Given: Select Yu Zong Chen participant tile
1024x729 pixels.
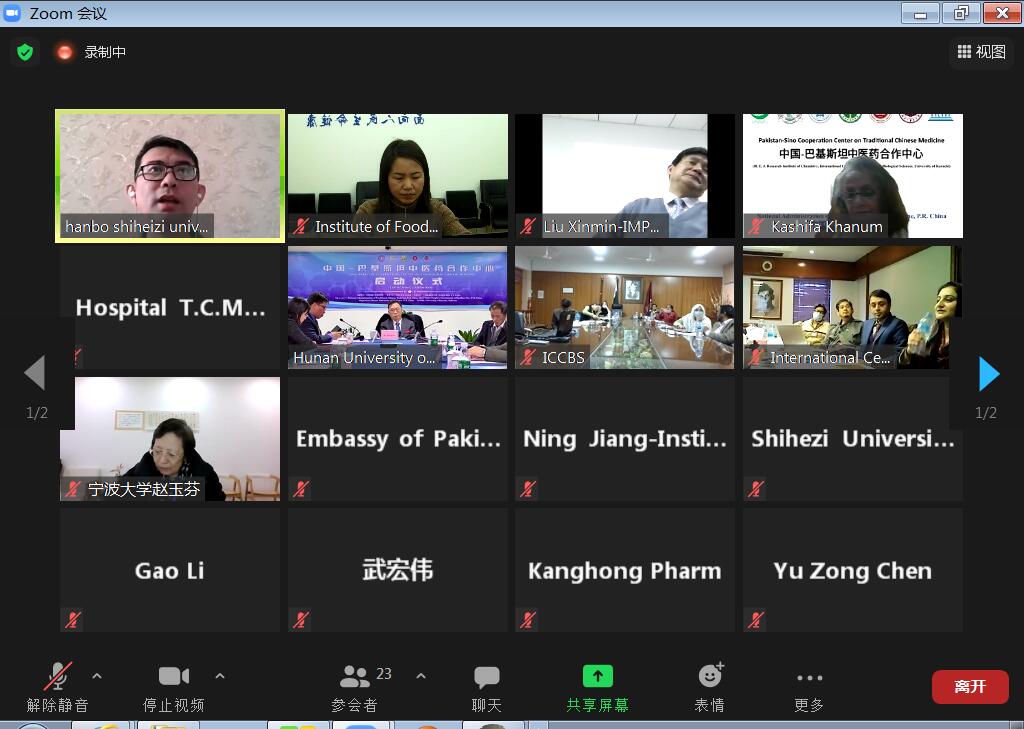Looking at the screenshot, I should pyautogui.click(x=853, y=570).
